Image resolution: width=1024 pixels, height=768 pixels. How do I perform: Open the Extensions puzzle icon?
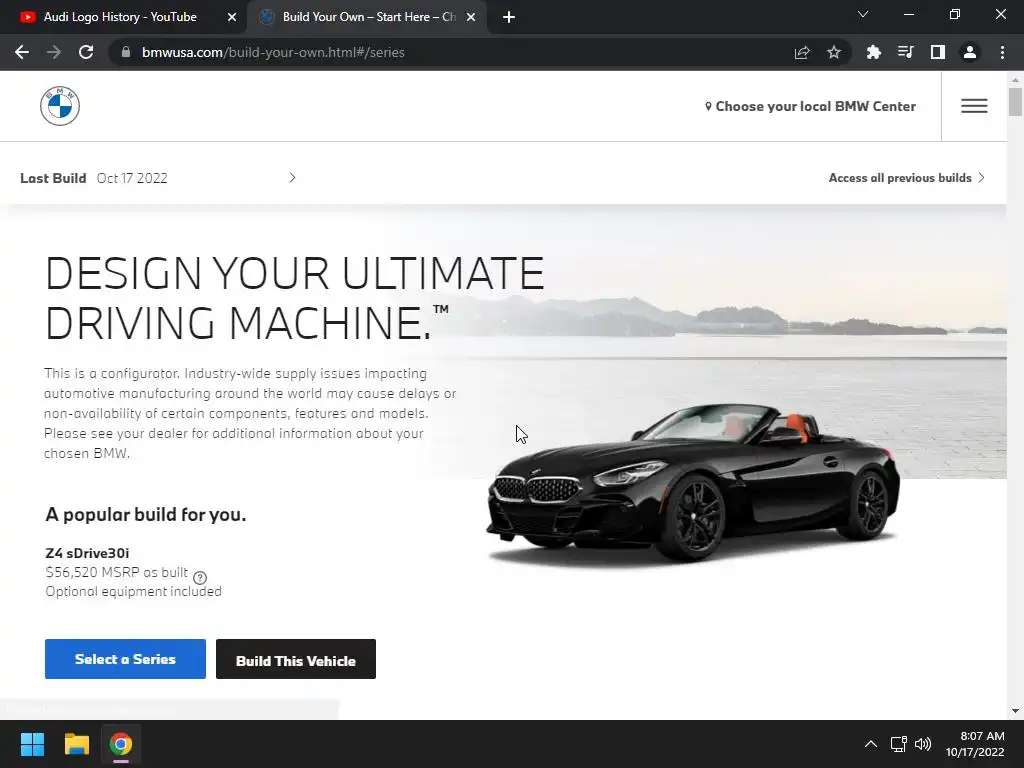(873, 52)
